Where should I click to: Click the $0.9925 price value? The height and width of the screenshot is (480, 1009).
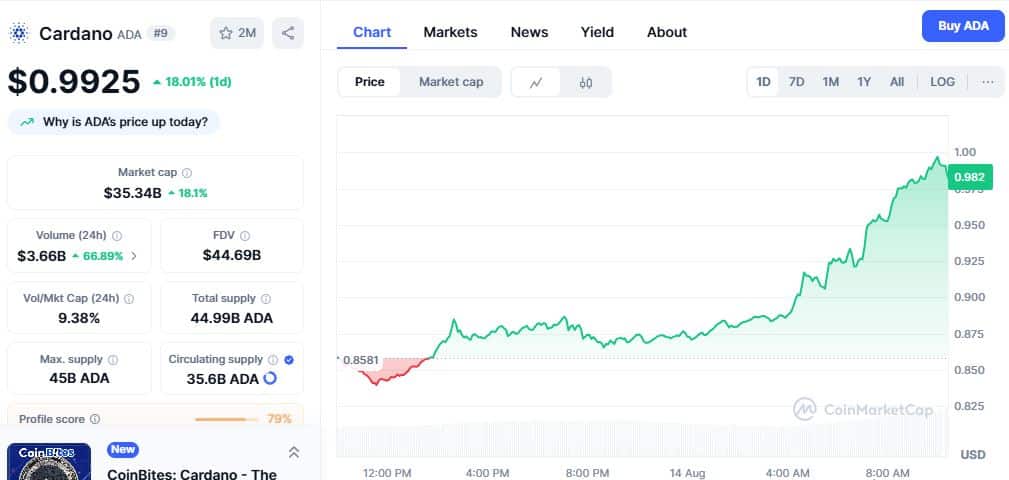[x=74, y=82]
